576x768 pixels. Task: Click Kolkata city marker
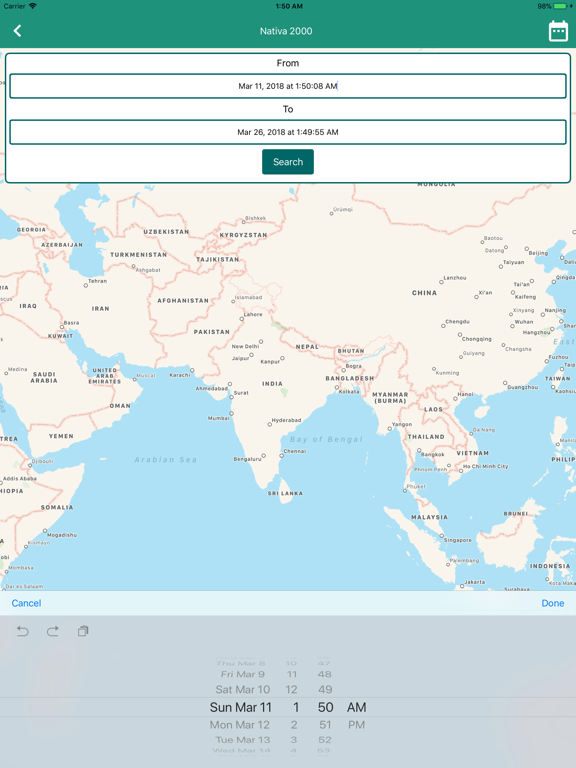[337, 387]
